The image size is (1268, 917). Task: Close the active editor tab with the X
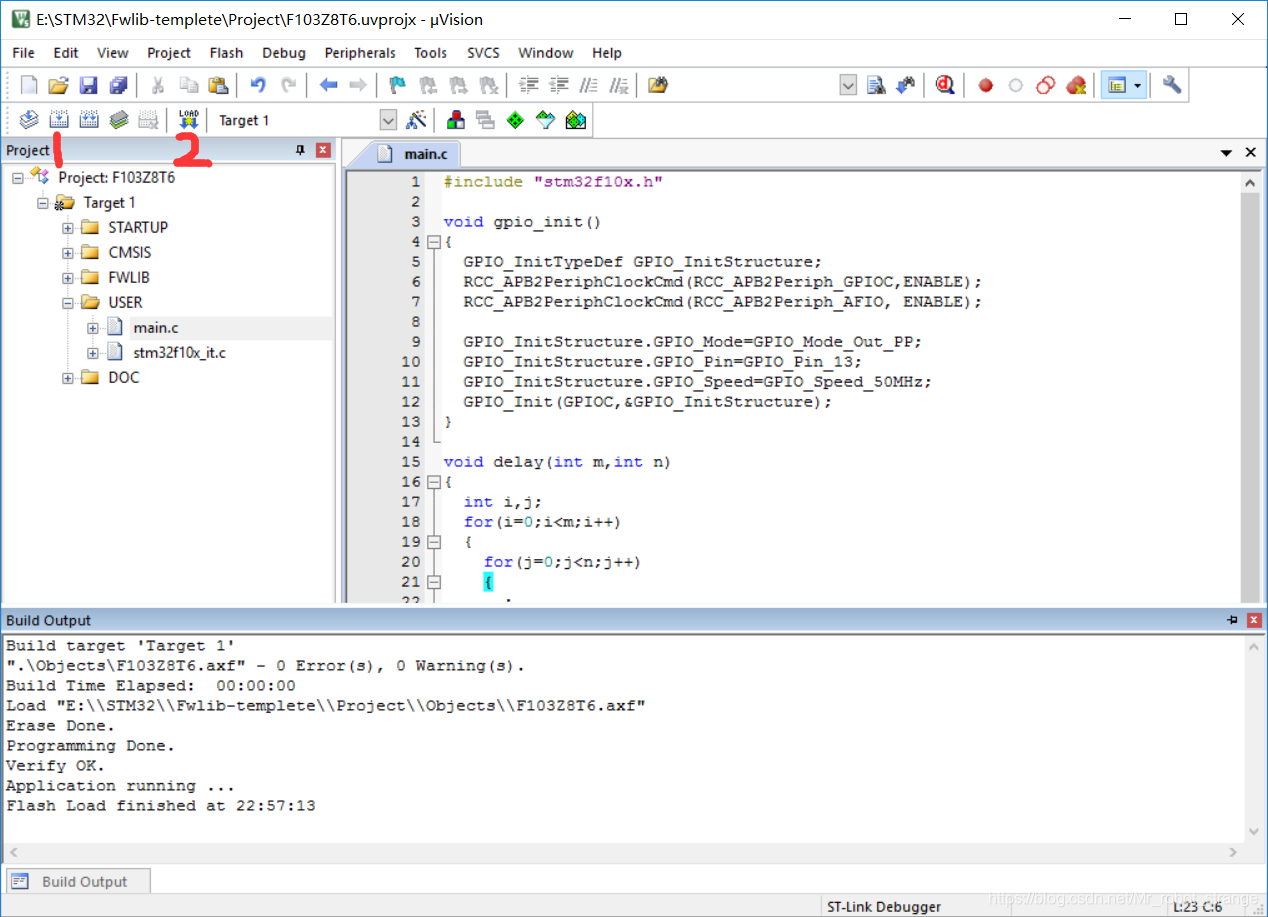pos(1250,153)
